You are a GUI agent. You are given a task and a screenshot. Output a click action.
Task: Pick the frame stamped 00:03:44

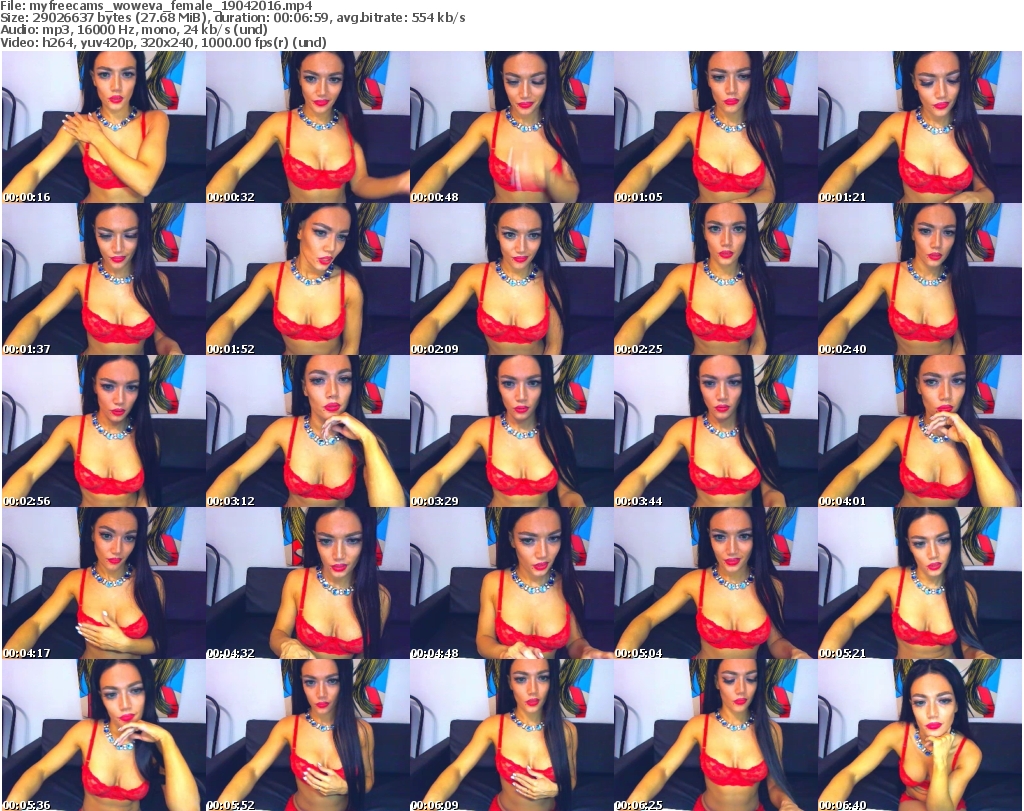tap(715, 432)
